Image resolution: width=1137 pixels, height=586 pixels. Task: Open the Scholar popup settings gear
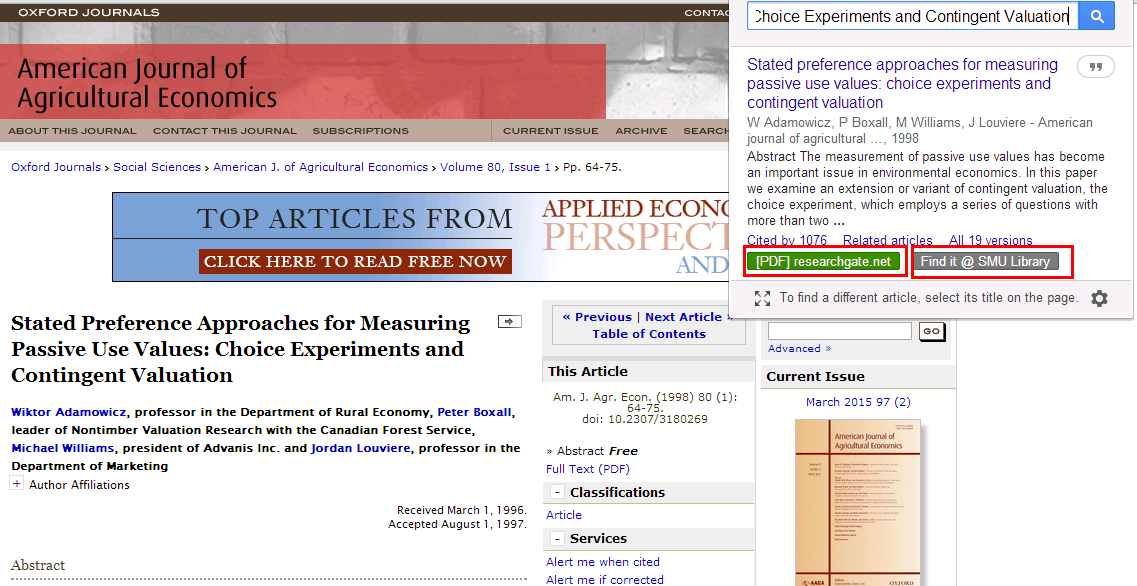1099,298
